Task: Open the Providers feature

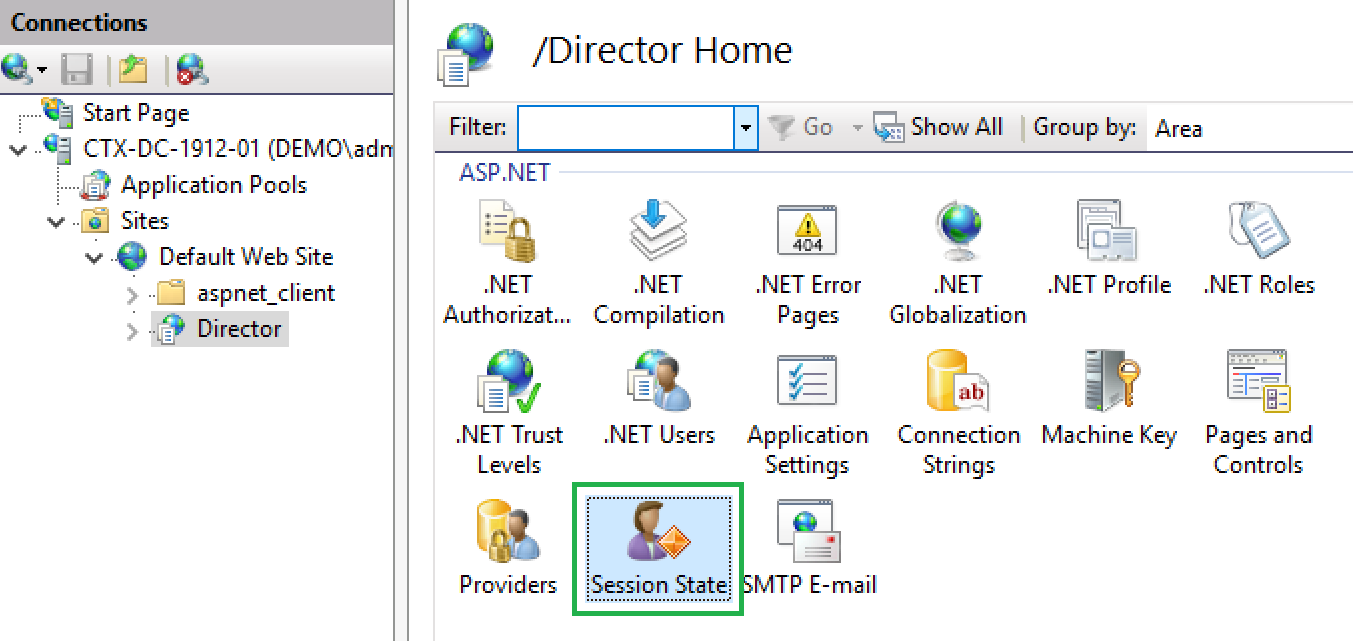Action: tap(508, 546)
